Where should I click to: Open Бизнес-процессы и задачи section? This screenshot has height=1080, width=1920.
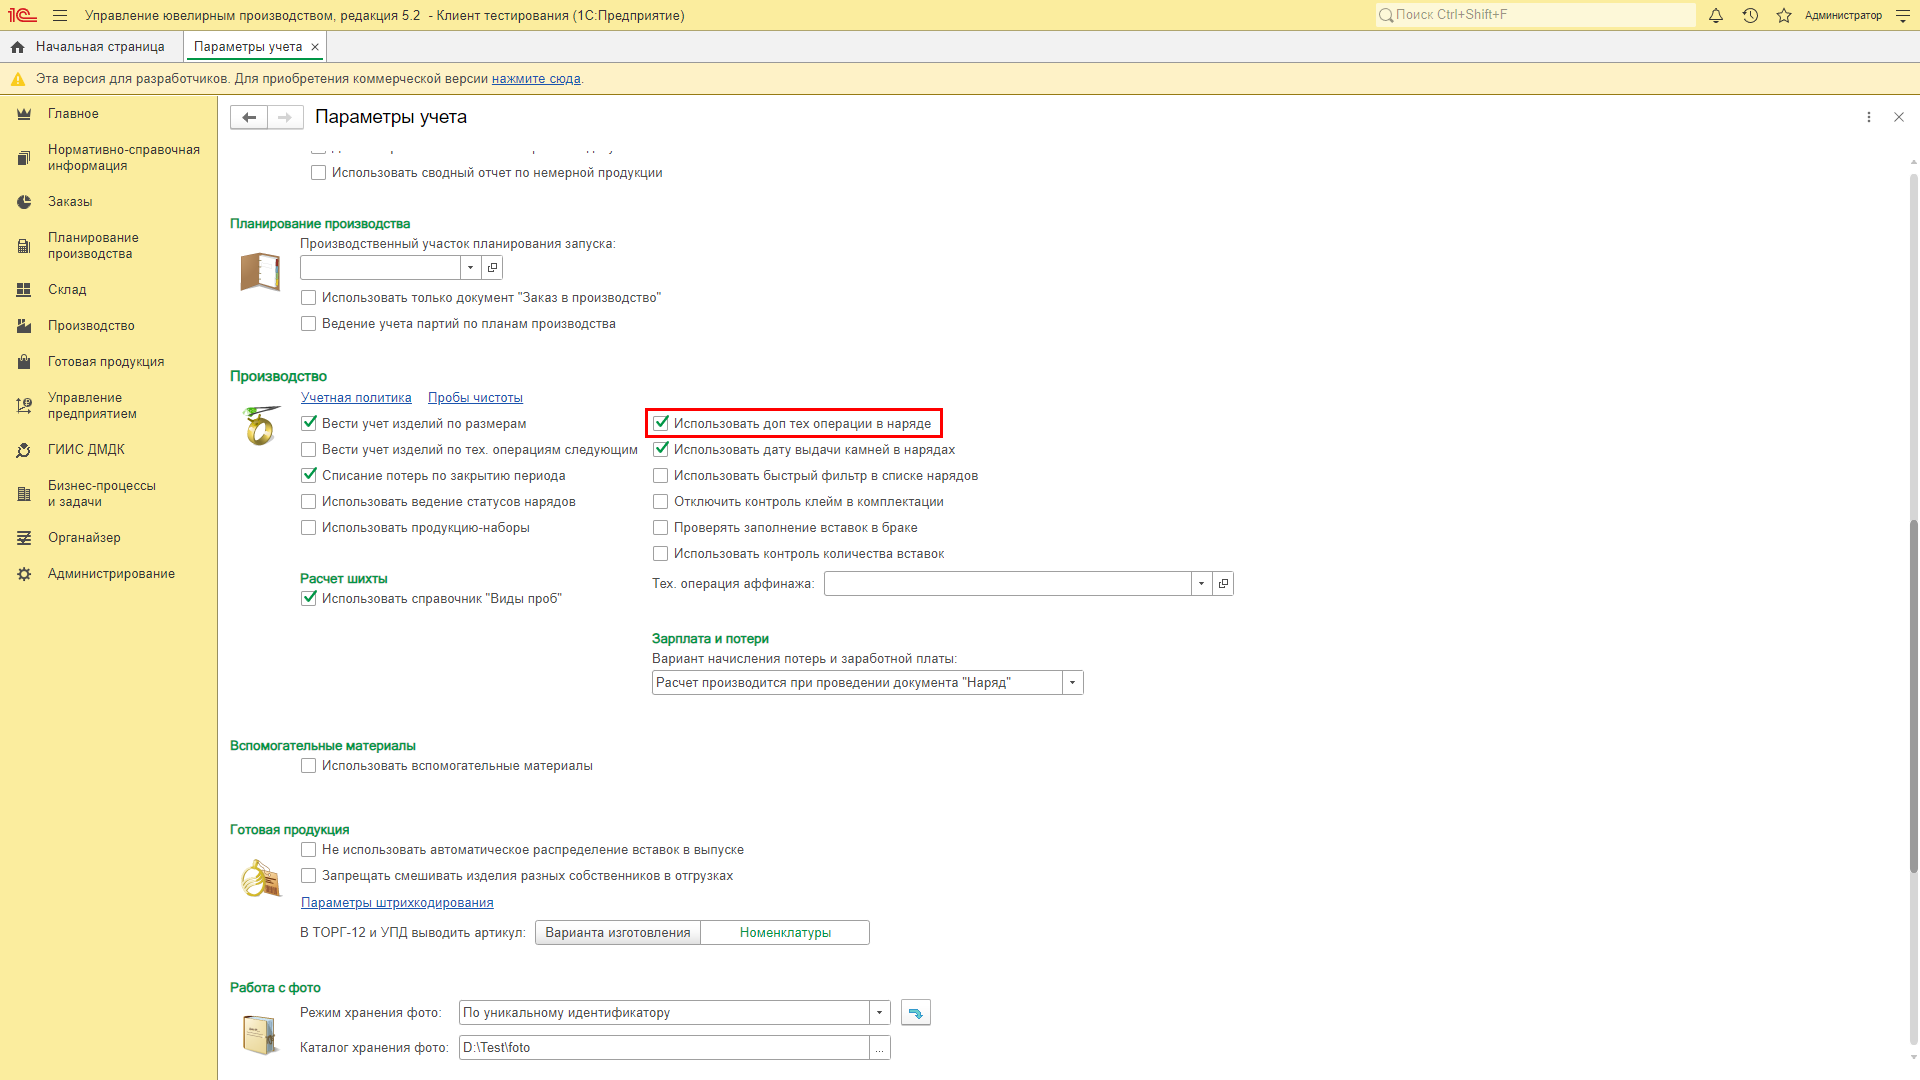[x=101, y=494]
